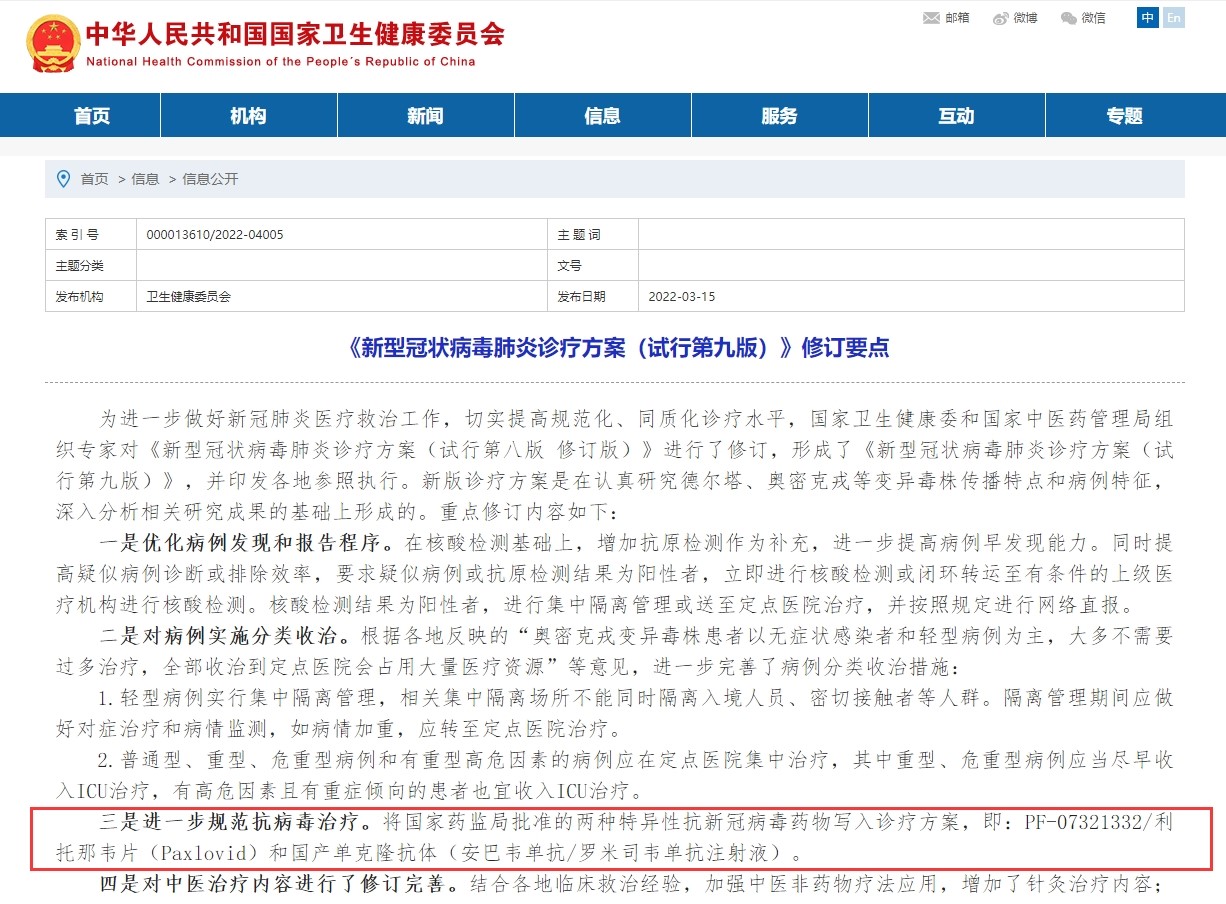Select the 信息 navigation menu
This screenshot has width=1226, height=904.
pos(602,116)
